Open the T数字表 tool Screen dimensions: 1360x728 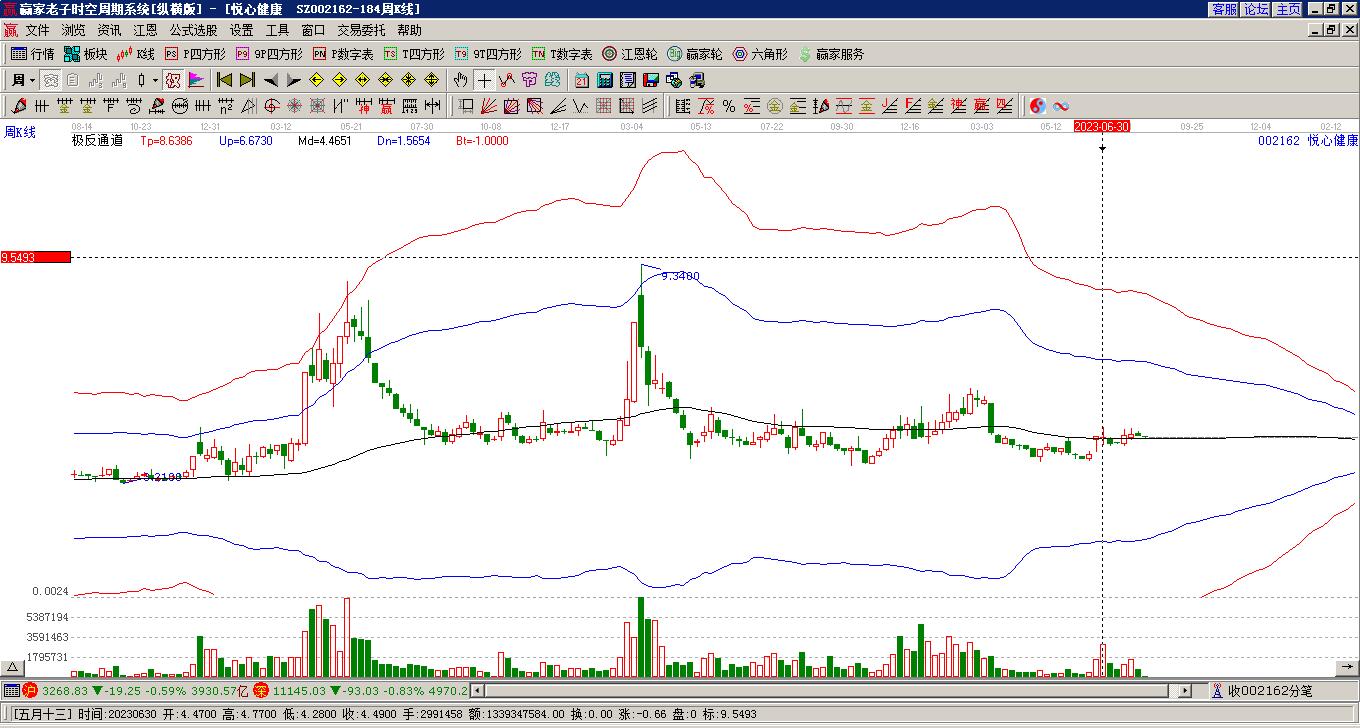pos(562,54)
